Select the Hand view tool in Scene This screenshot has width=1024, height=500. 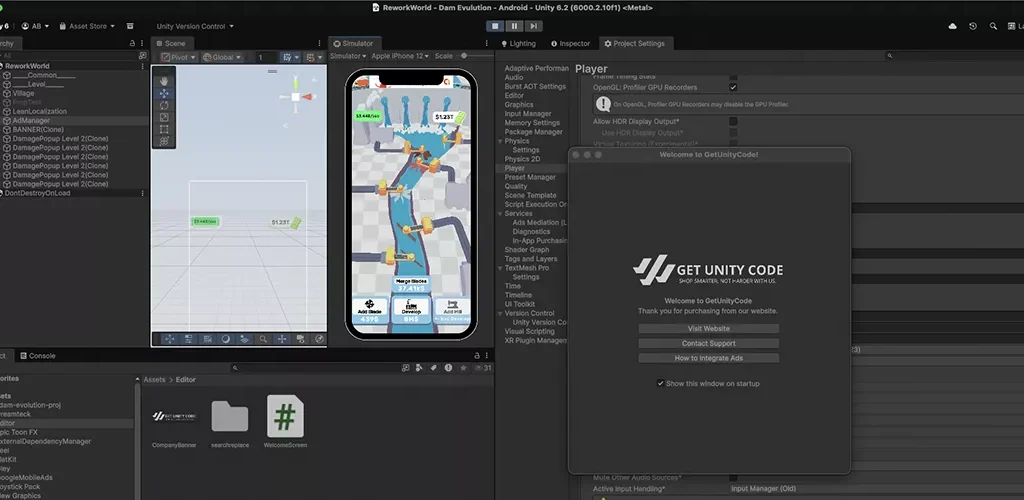(x=164, y=80)
